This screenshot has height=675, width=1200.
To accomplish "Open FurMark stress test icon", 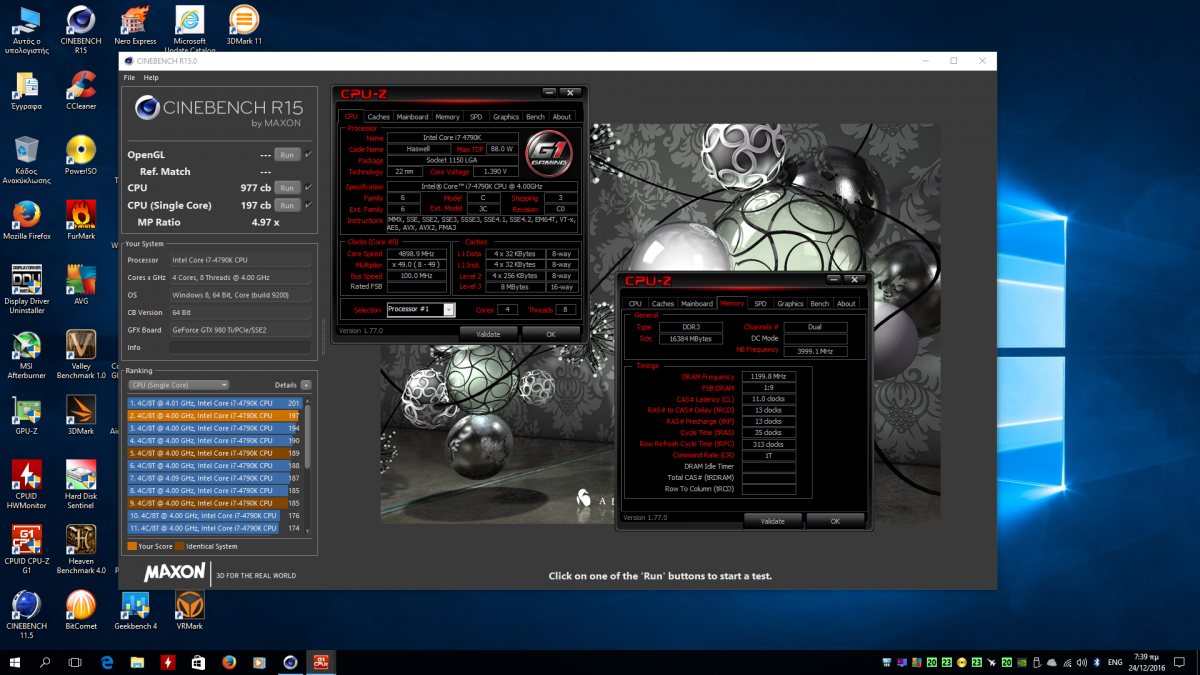I will point(80,220).
